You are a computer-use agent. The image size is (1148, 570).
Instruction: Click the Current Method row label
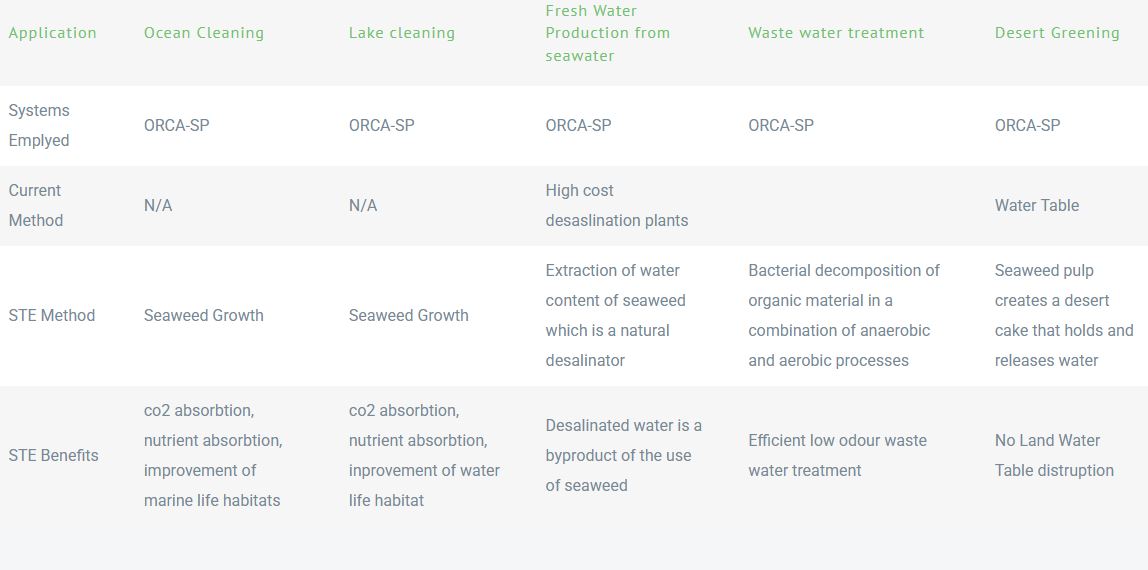click(36, 205)
